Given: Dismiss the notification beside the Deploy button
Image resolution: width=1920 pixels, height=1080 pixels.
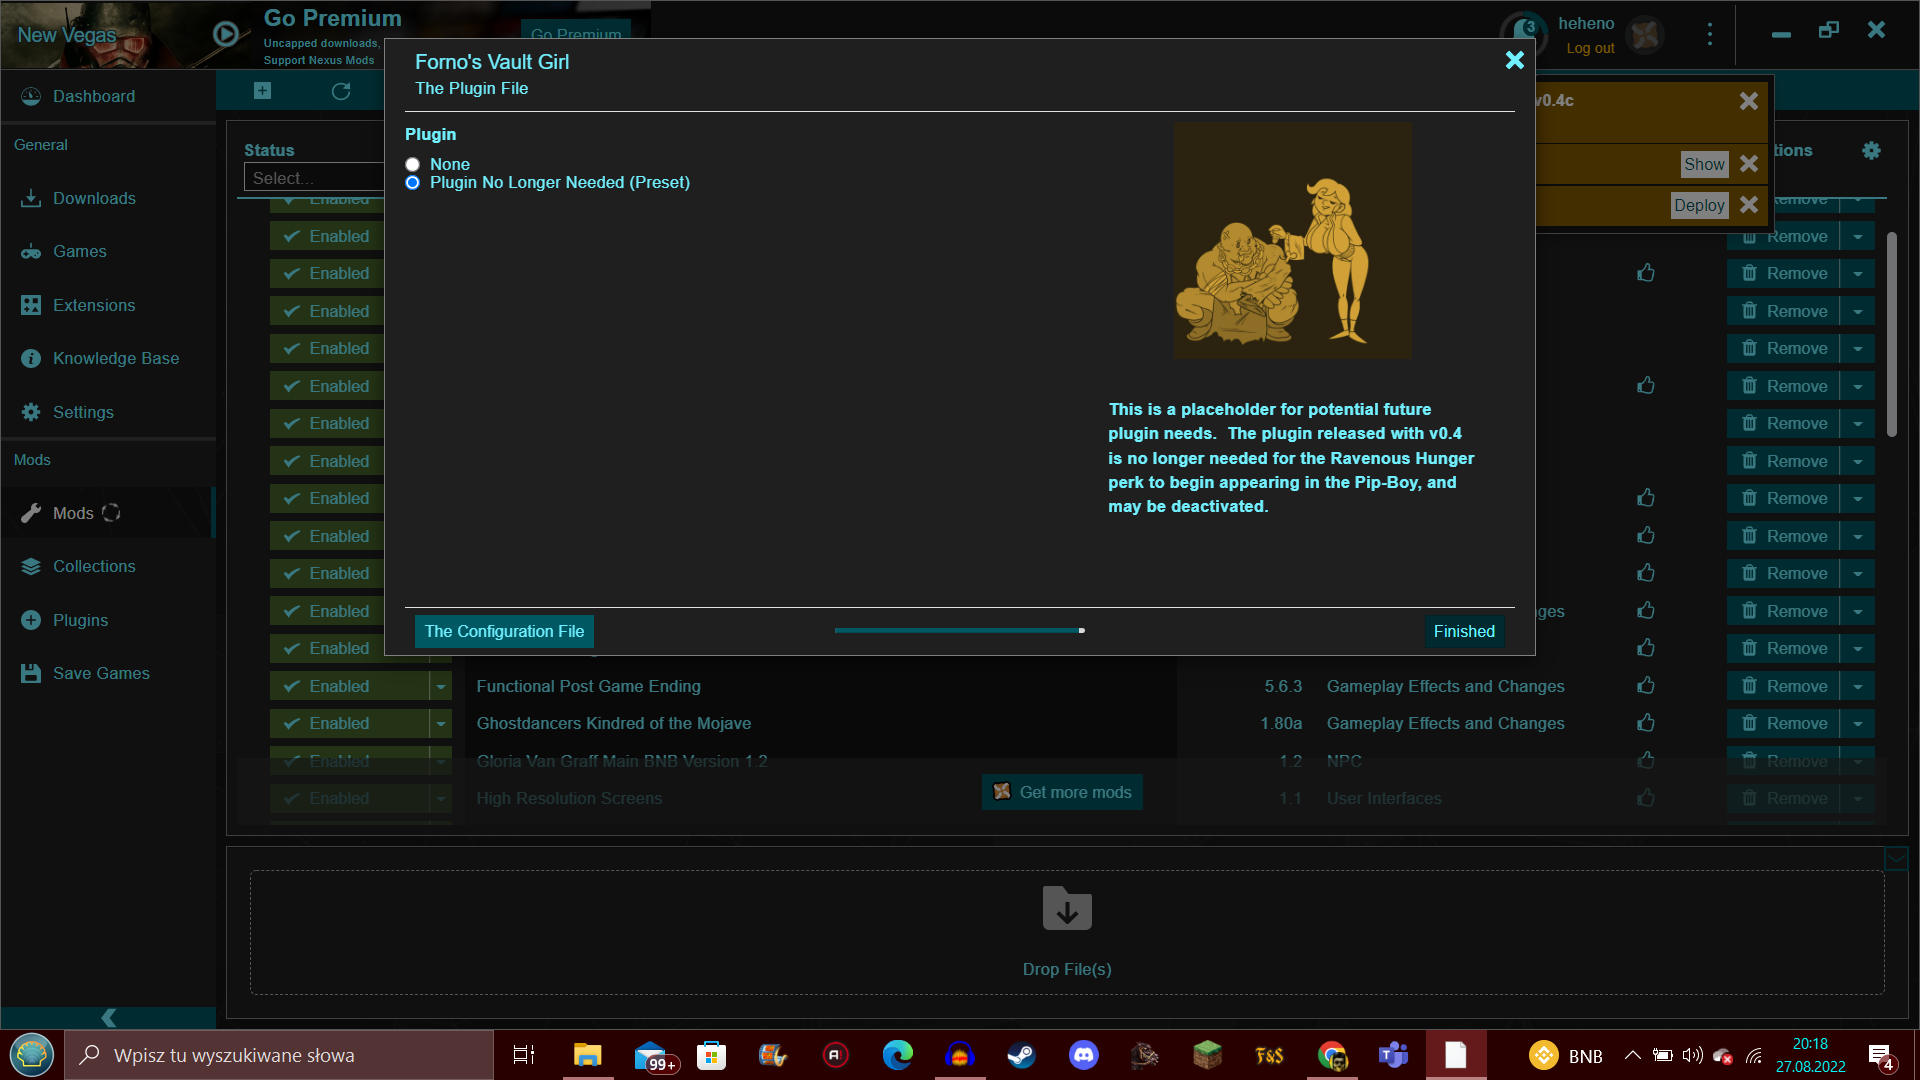Looking at the screenshot, I should [x=1749, y=205].
